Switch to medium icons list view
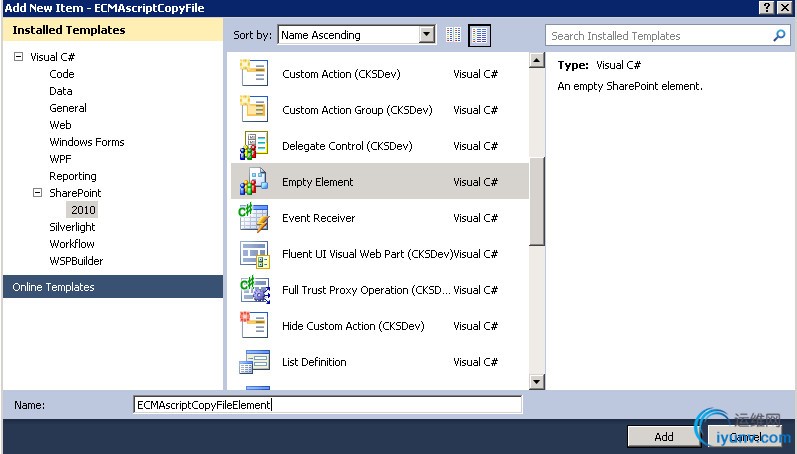This screenshot has width=797, height=454. tap(479, 35)
